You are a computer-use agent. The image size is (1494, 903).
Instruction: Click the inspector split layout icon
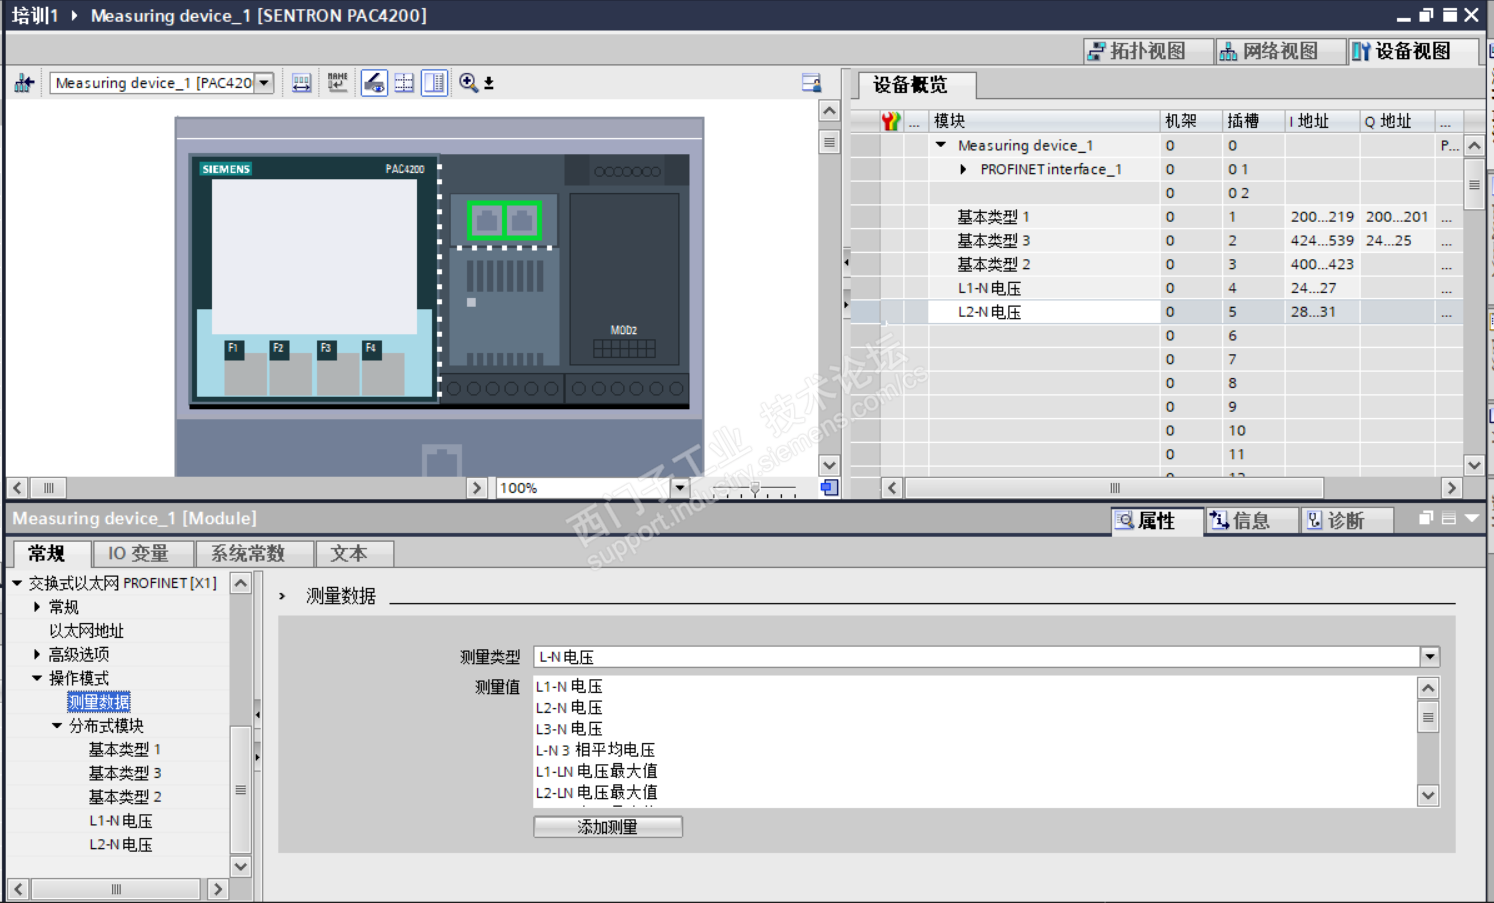(x=1448, y=518)
